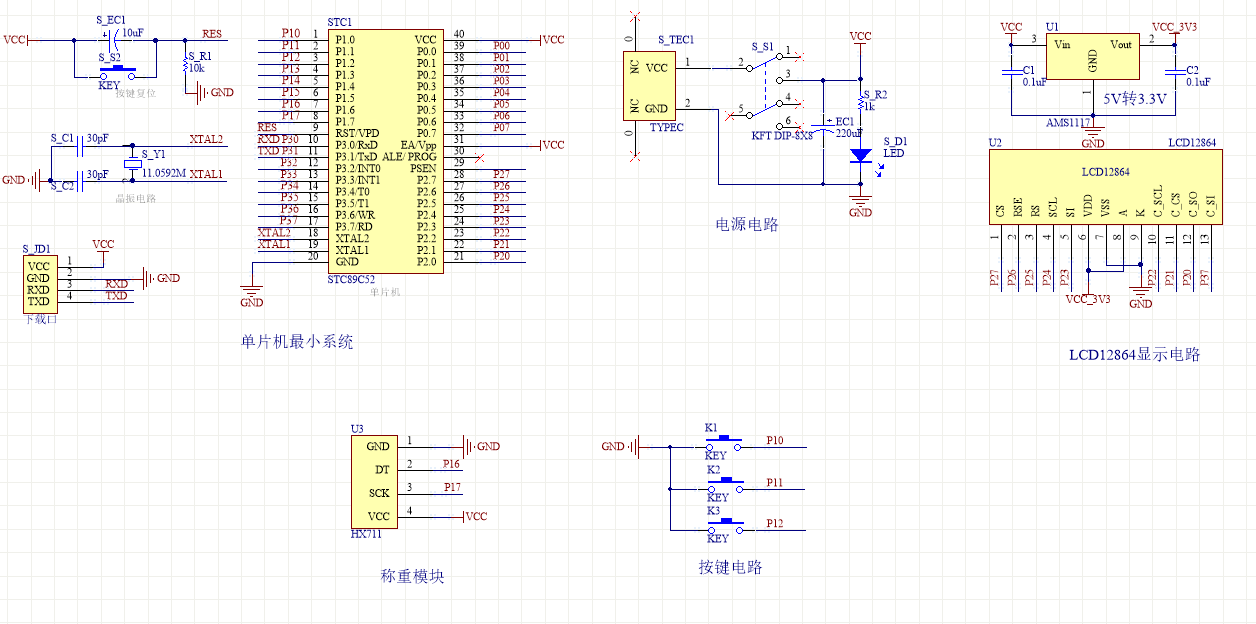Viewport: 1256px width, 624px height.
Task: Select the S_TEC1 TYPEC connector symbol
Action: [647, 87]
